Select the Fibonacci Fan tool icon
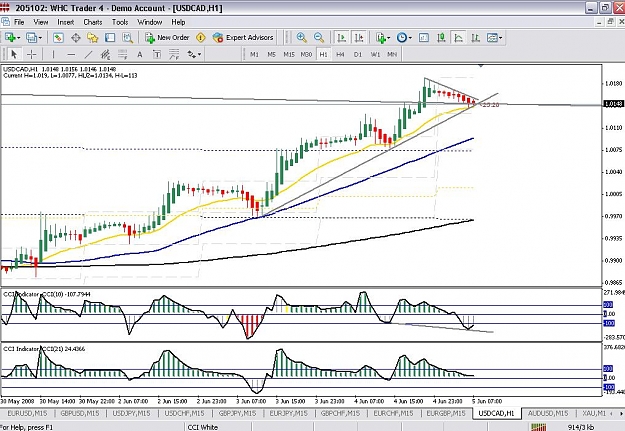Screen dimensions: 625x431 click(x=174, y=54)
